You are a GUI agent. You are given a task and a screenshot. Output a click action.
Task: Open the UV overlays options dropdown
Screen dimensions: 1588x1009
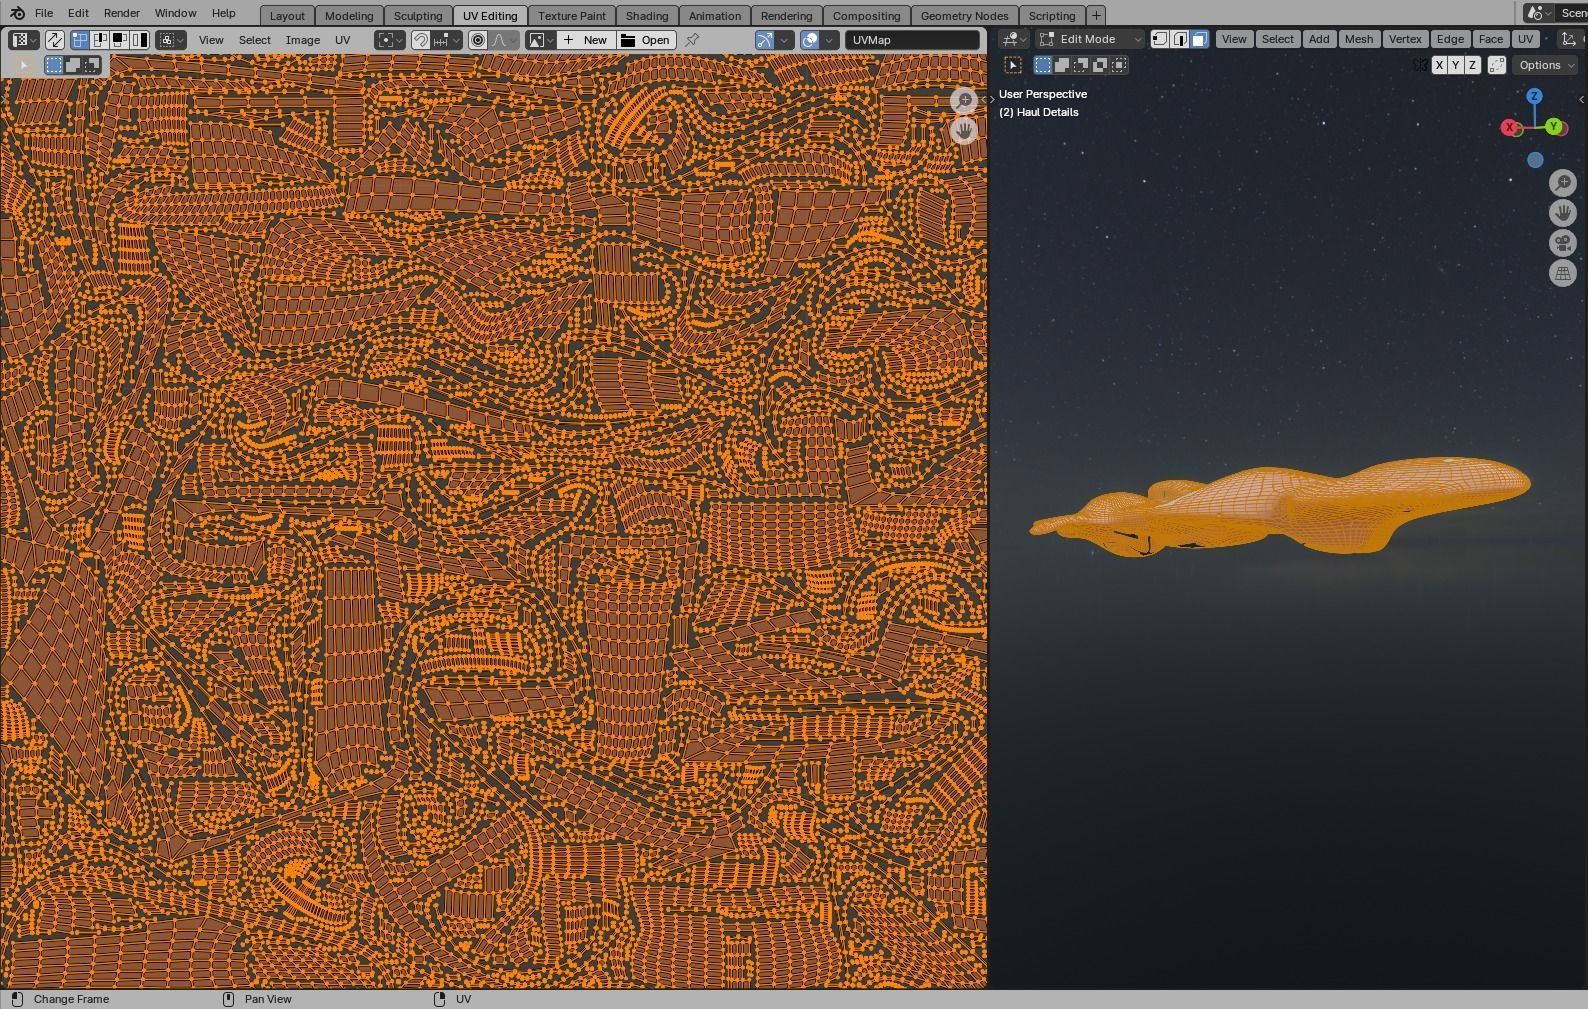[x=830, y=40]
